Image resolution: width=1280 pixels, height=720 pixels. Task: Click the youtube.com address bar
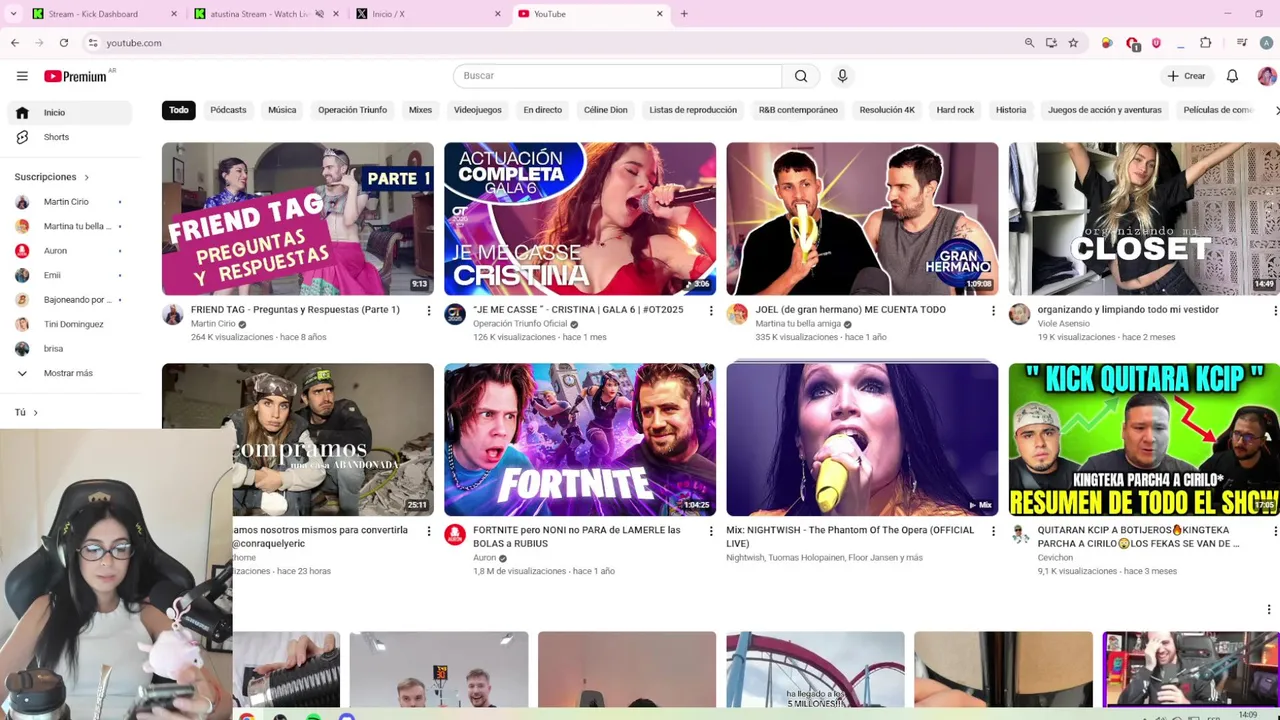(550, 43)
